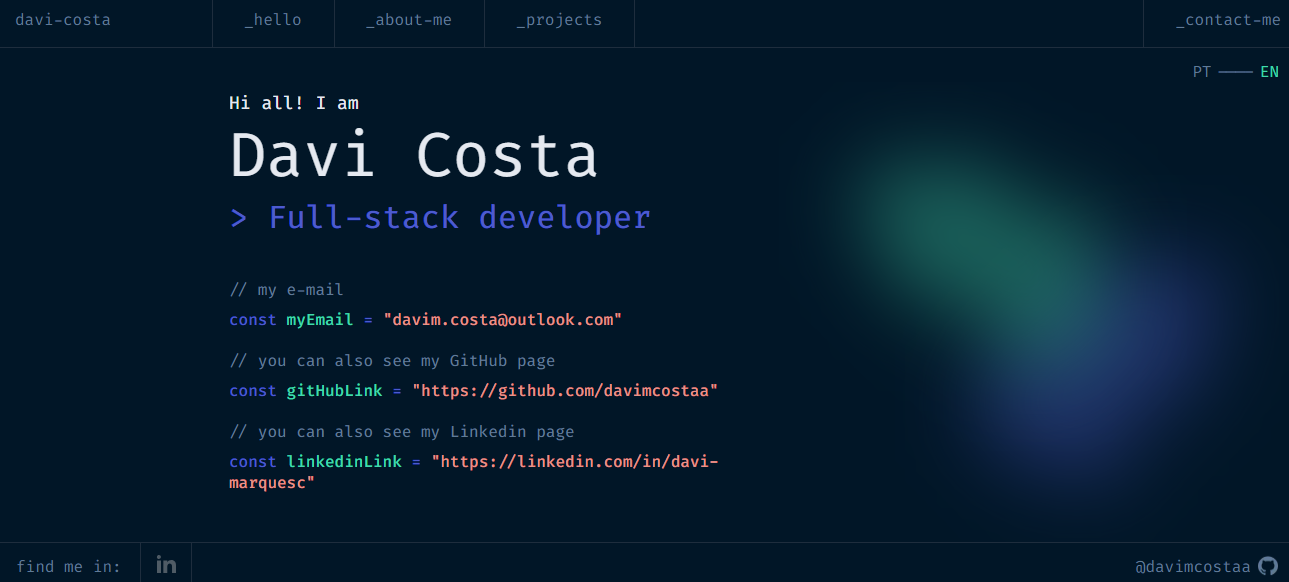Click the "Davi Costa" heading
This screenshot has height=582, width=1289.
coord(414,156)
